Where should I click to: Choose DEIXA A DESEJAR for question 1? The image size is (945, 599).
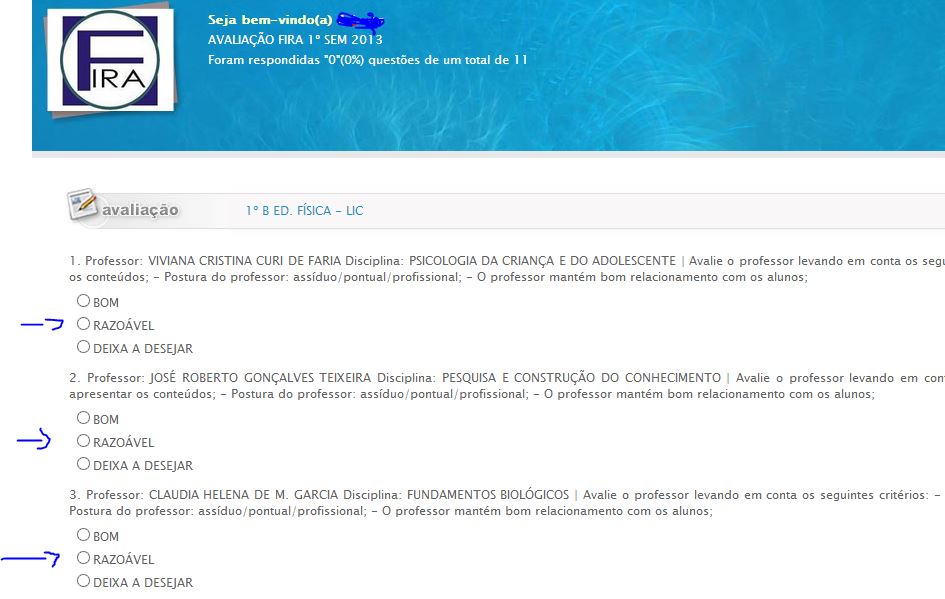[x=83, y=347]
